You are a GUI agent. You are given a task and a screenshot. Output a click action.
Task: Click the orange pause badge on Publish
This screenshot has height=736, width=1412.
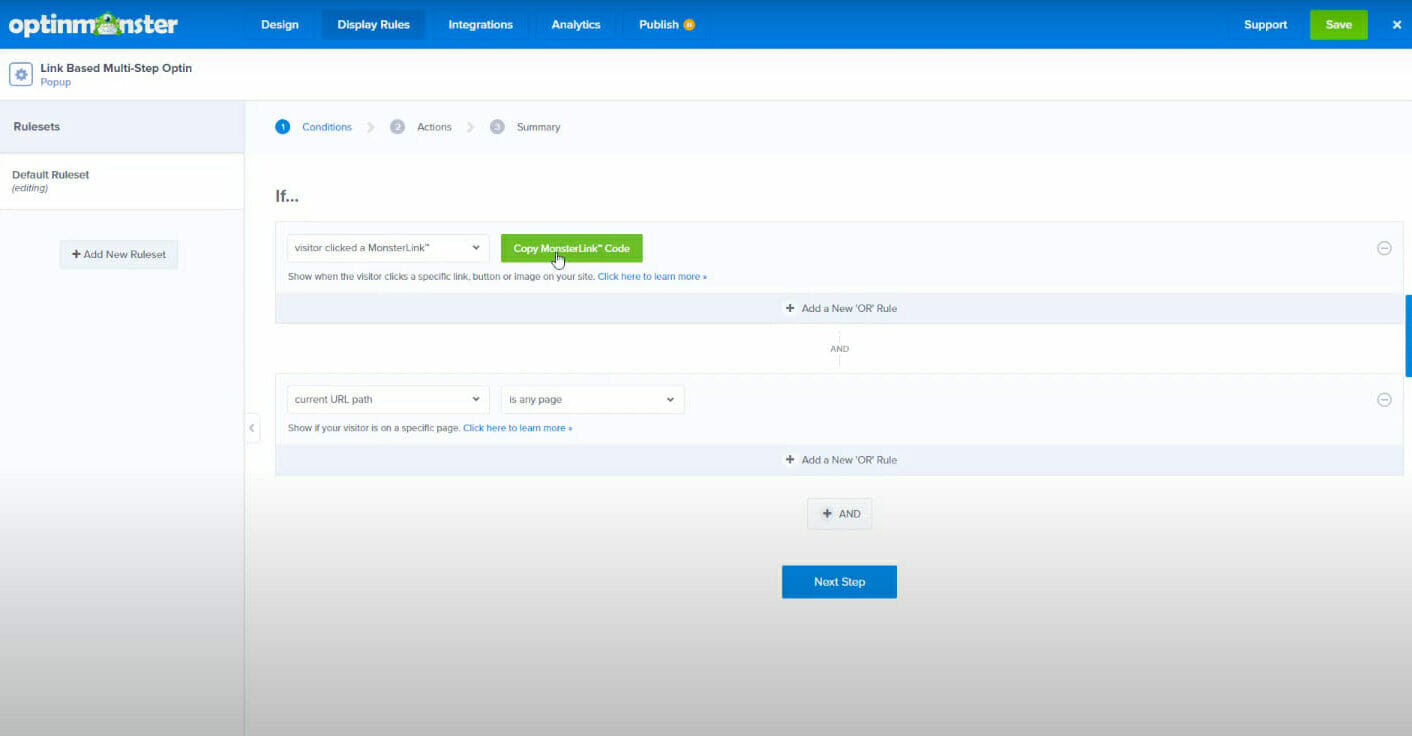click(x=689, y=25)
